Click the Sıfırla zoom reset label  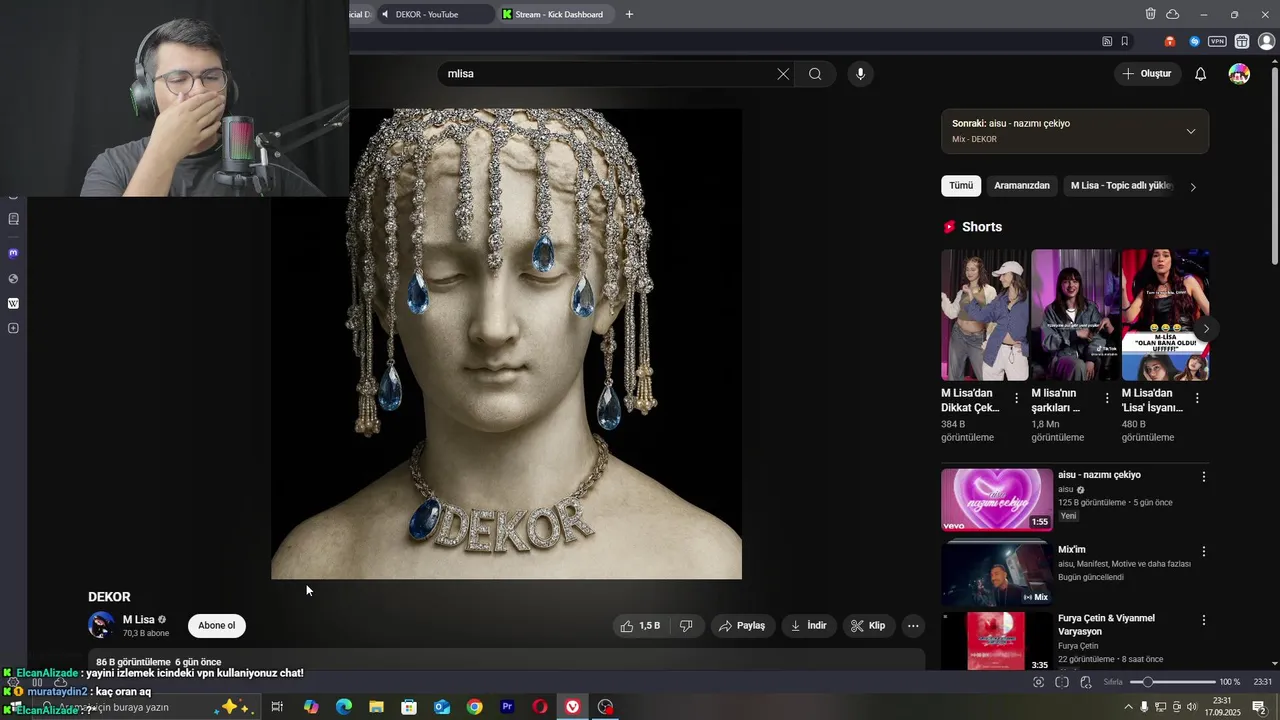tap(1113, 682)
